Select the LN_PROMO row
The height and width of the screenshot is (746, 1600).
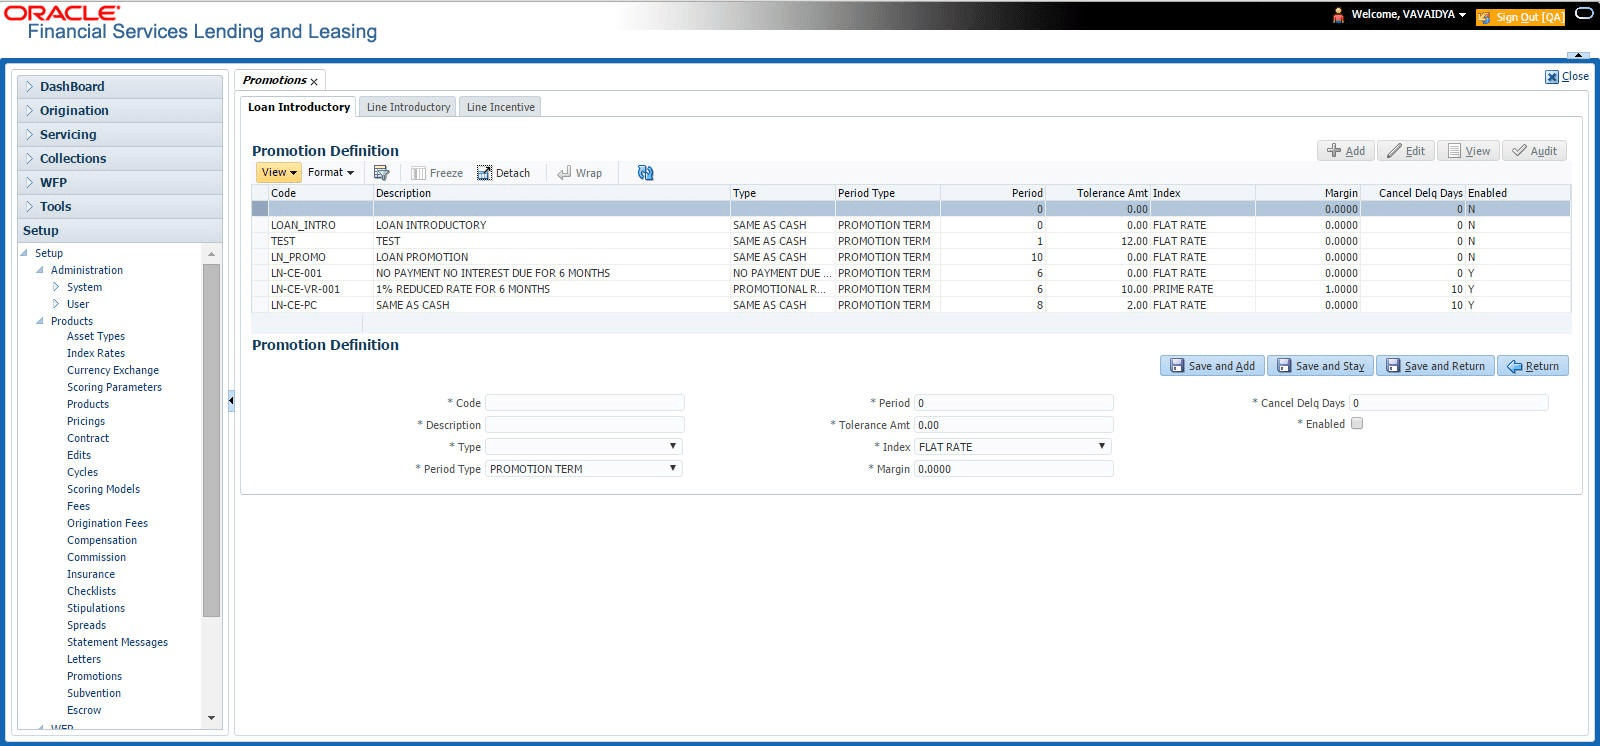(910, 257)
